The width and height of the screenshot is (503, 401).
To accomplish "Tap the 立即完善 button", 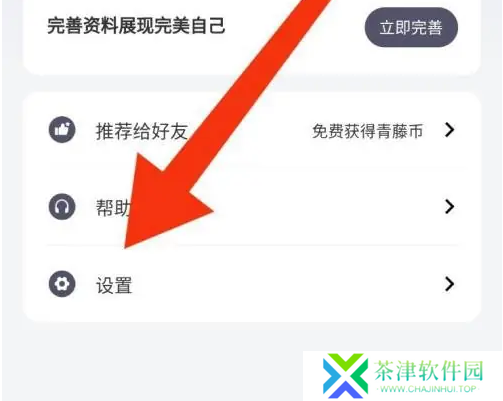I will pyautogui.click(x=411, y=27).
